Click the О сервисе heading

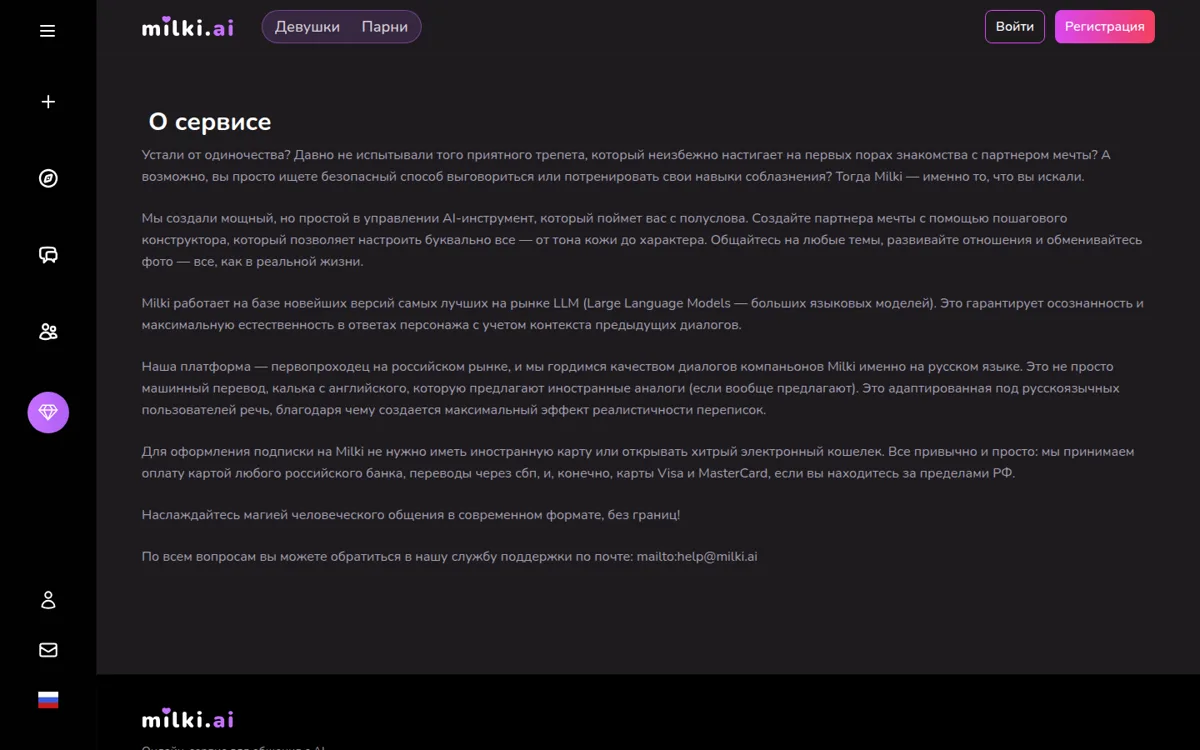[x=210, y=122]
